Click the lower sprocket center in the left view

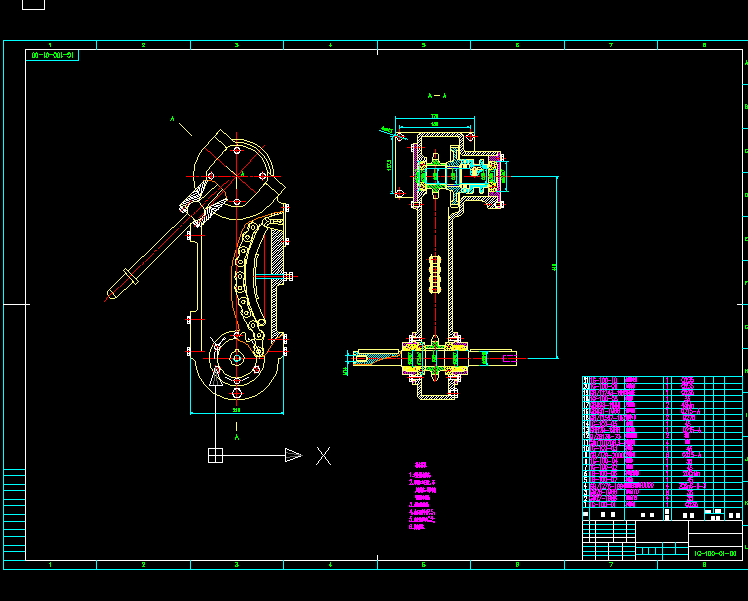point(237,358)
